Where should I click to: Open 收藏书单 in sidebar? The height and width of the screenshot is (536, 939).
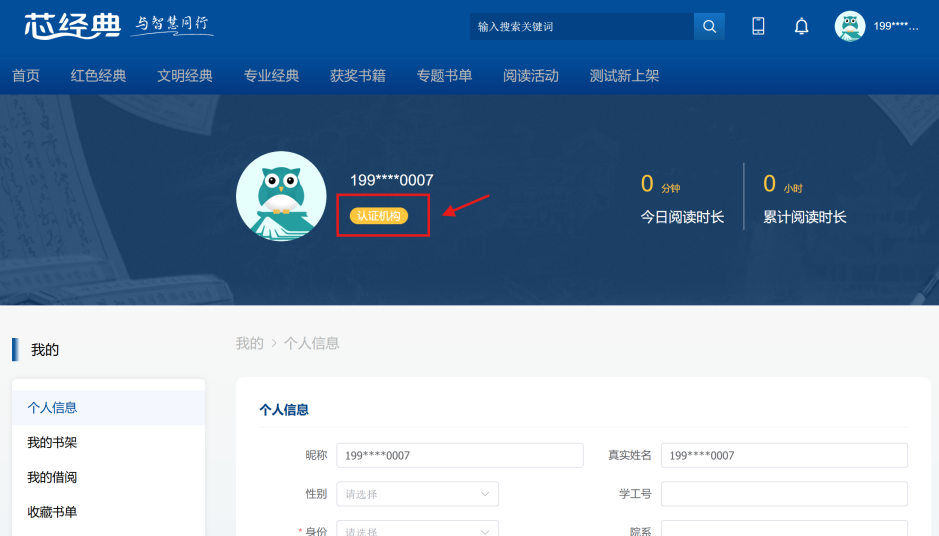52,513
